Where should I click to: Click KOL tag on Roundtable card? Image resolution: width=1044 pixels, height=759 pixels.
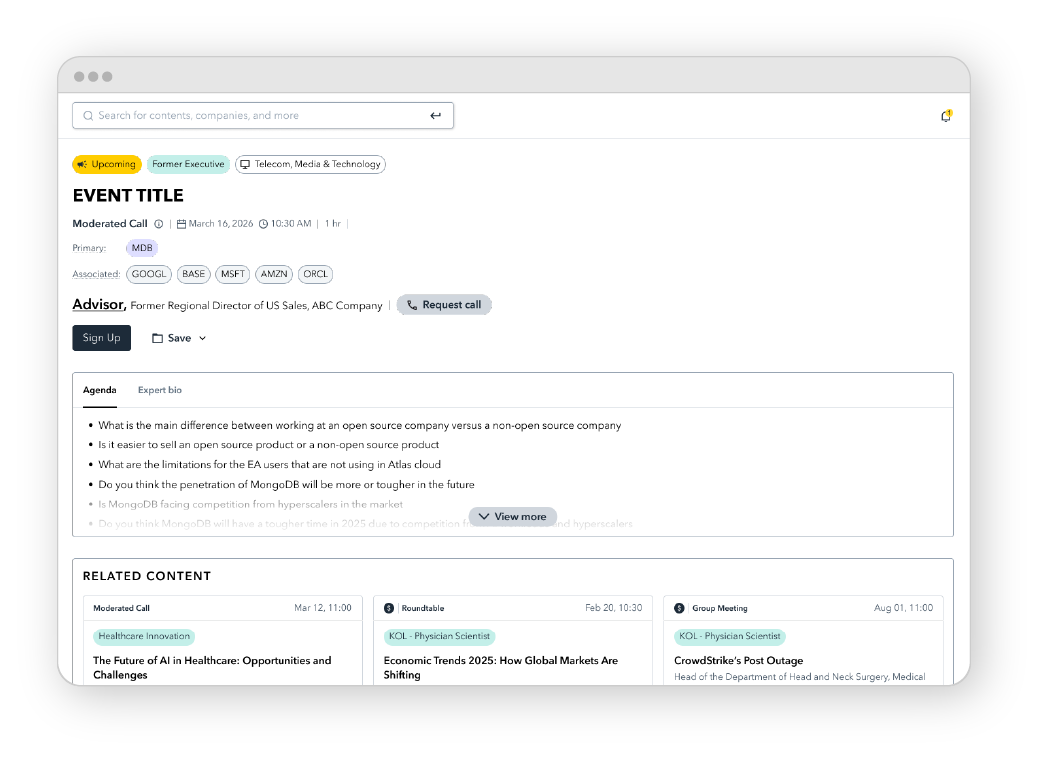(439, 636)
